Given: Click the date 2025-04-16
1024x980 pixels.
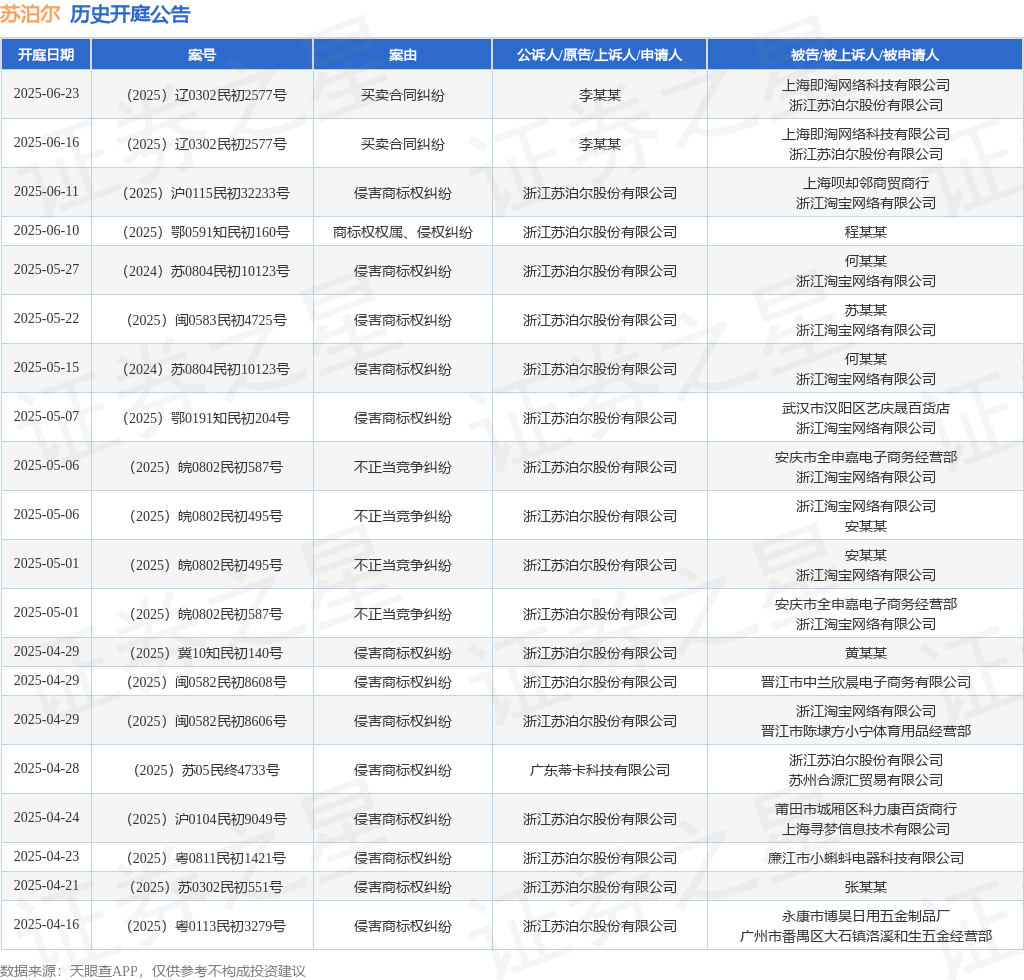Looking at the screenshot, I should (46, 925).
